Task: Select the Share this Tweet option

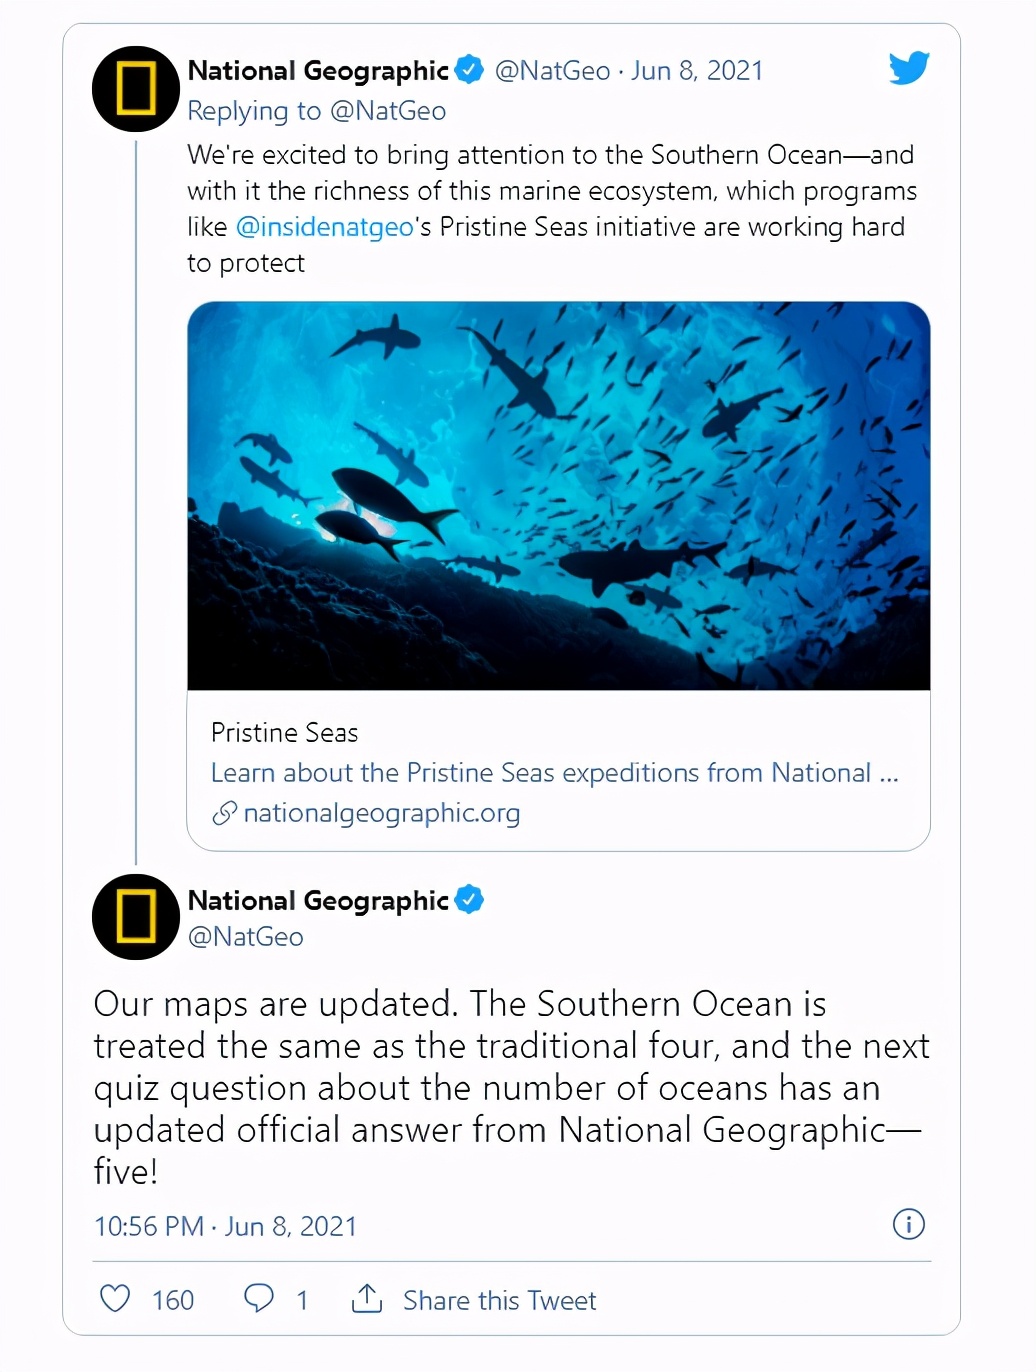Action: point(499,1299)
